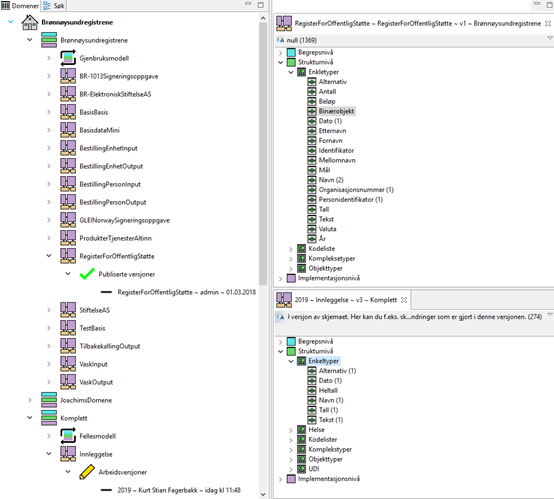Screen dimensions: 554x499
Task: Click the BestillingEnhetInput model icon
Action: coord(68,148)
